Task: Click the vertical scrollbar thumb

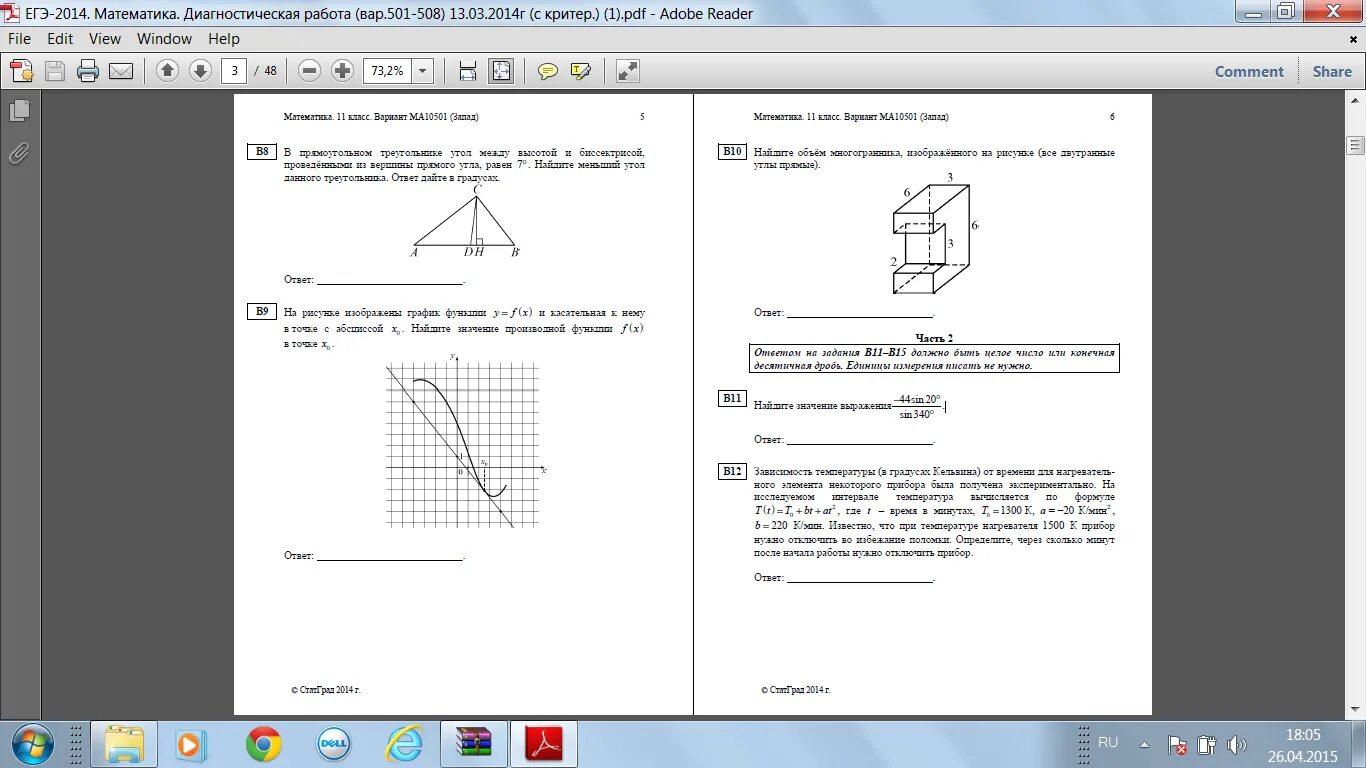Action: click(1356, 145)
